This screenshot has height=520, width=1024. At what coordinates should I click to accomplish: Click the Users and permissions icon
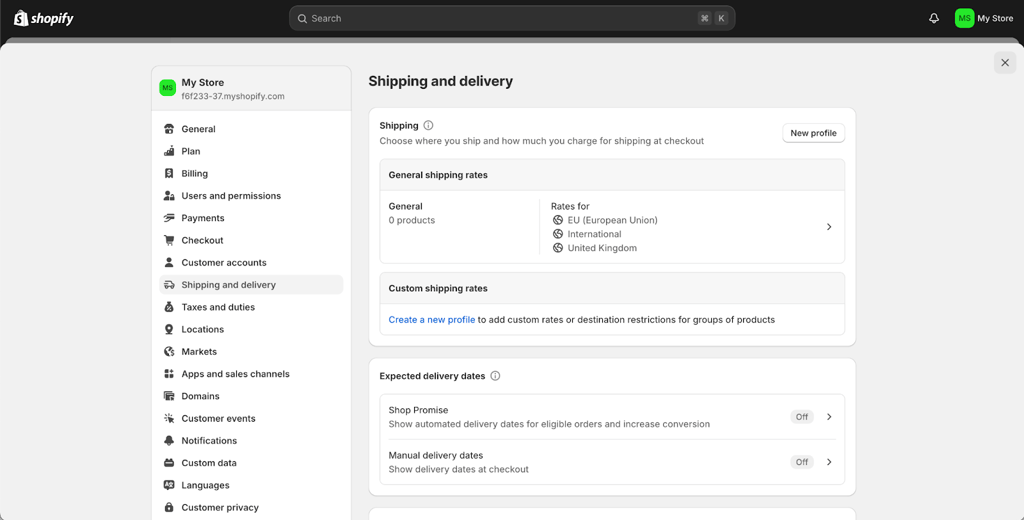169,195
